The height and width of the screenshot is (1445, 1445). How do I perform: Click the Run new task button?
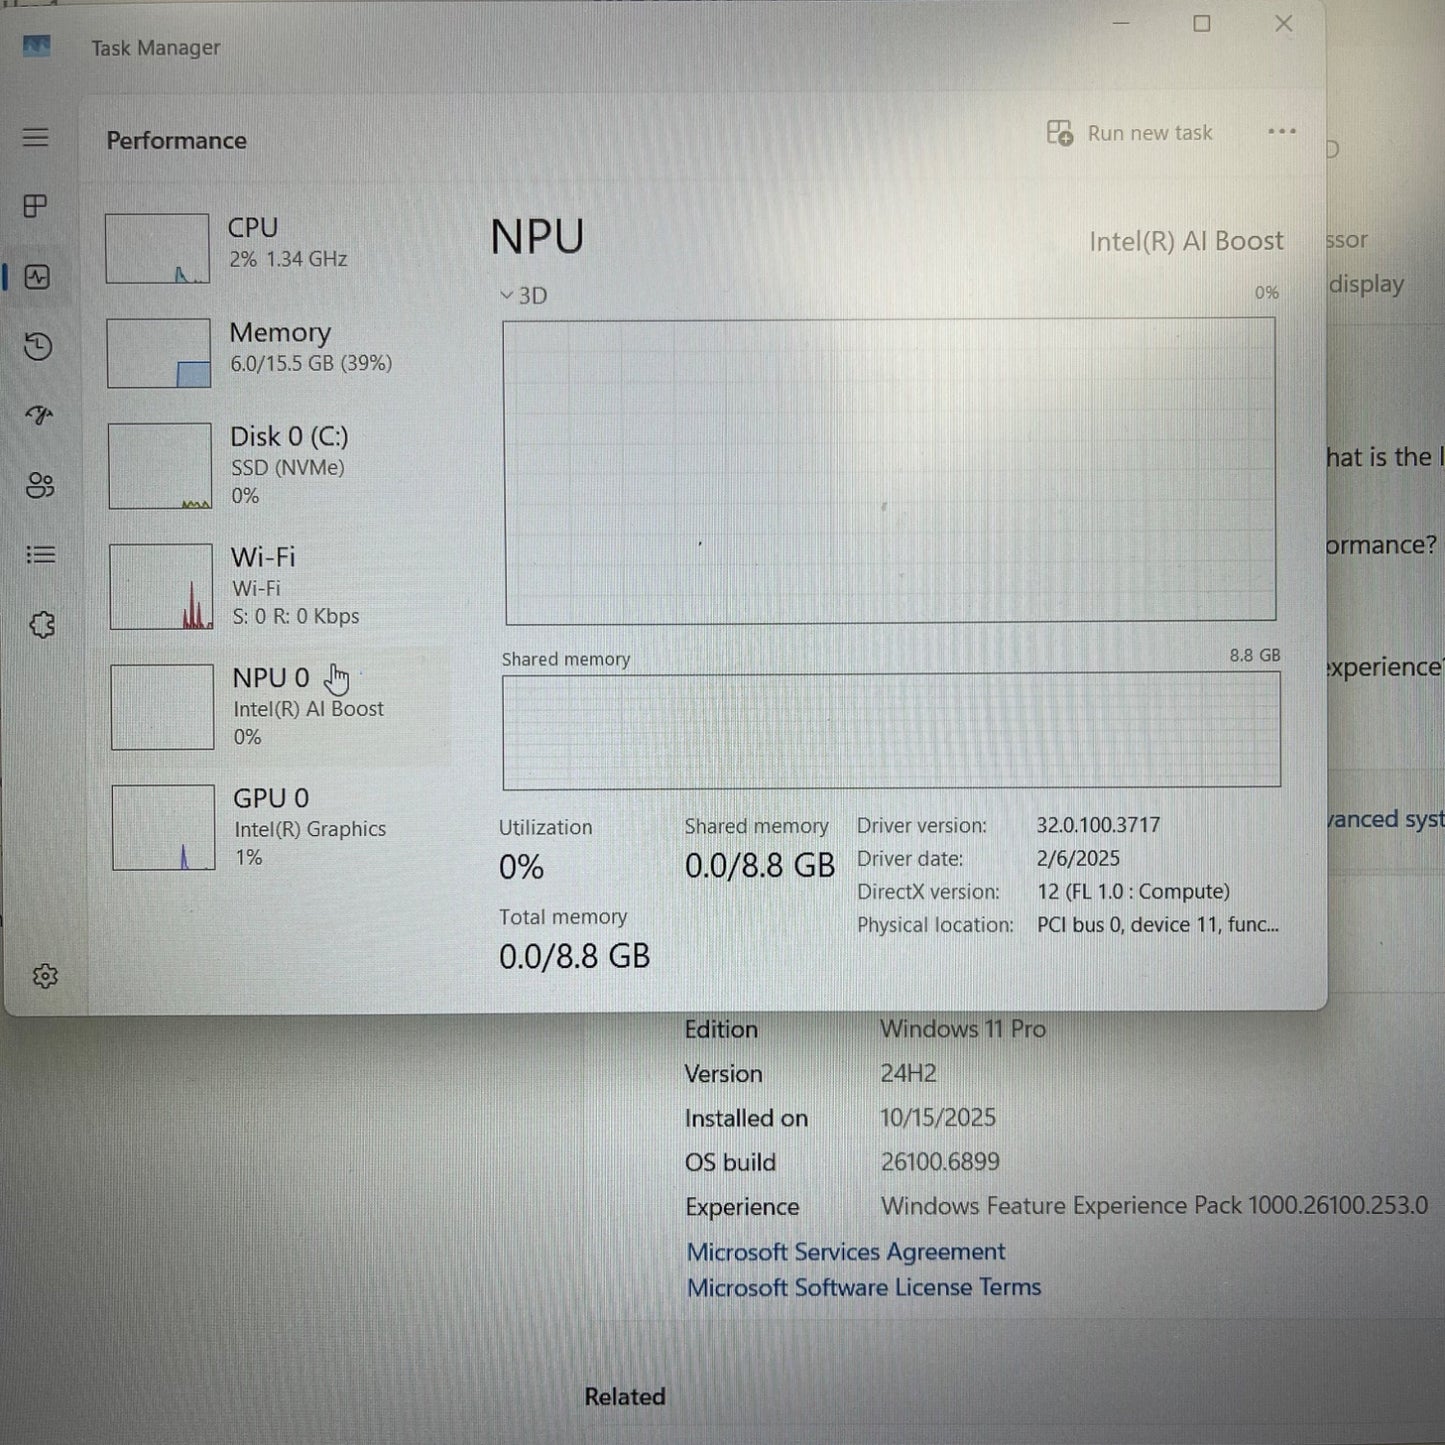pos(1130,132)
